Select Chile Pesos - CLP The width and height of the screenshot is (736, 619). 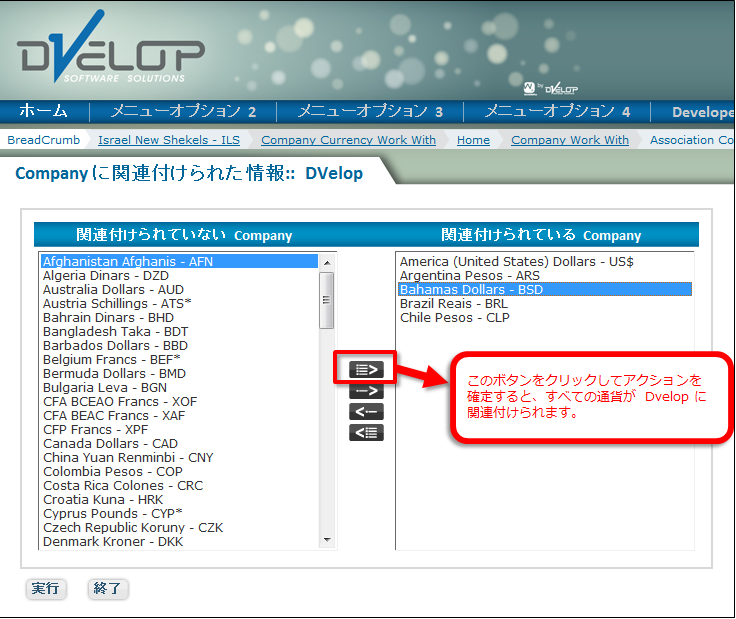pyautogui.click(x=545, y=318)
